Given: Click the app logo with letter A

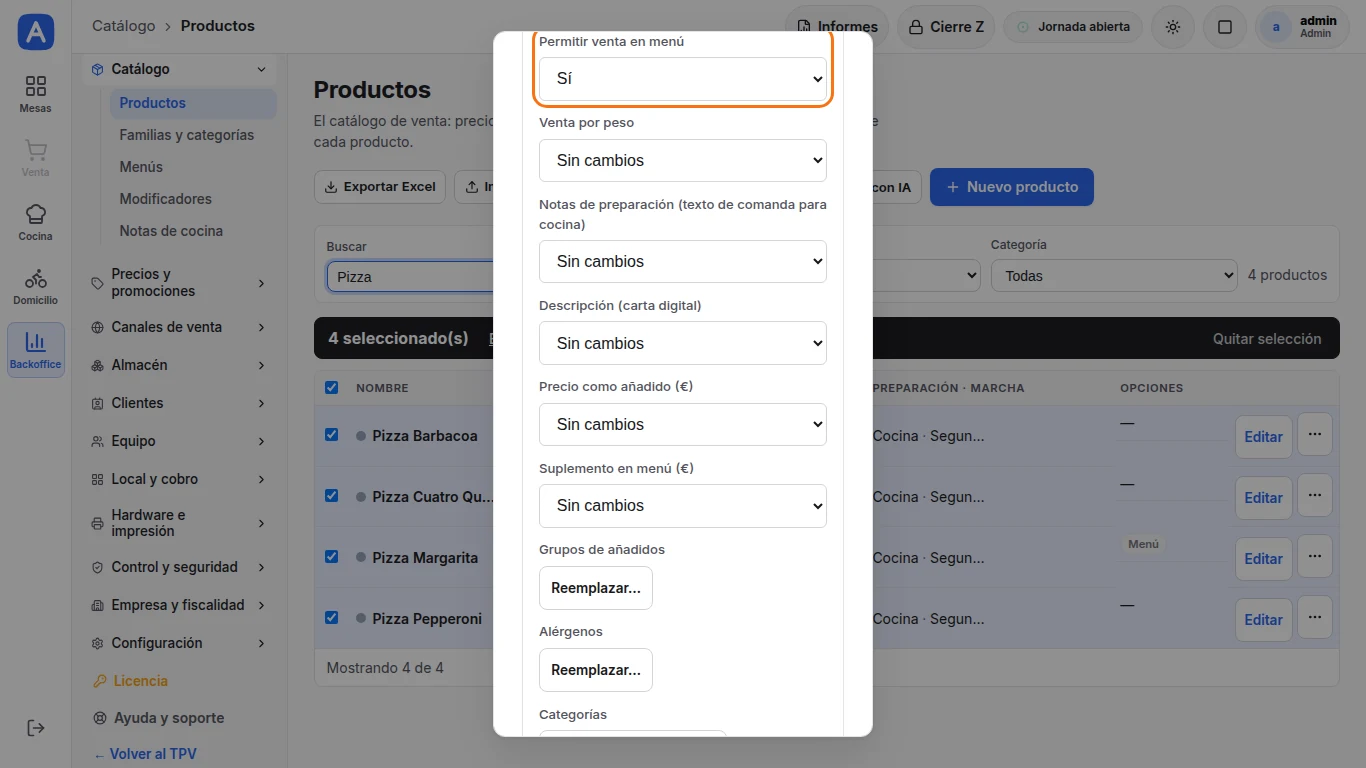Looking at the screenshot, I should (35, 32).
